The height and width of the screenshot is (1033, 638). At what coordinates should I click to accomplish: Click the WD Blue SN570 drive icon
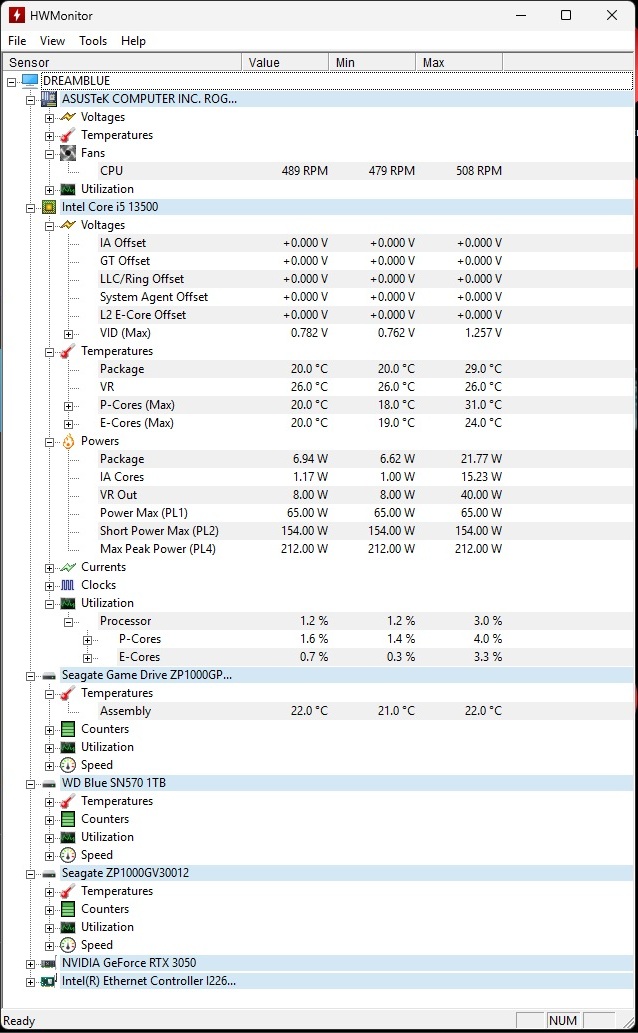point(49,783)
